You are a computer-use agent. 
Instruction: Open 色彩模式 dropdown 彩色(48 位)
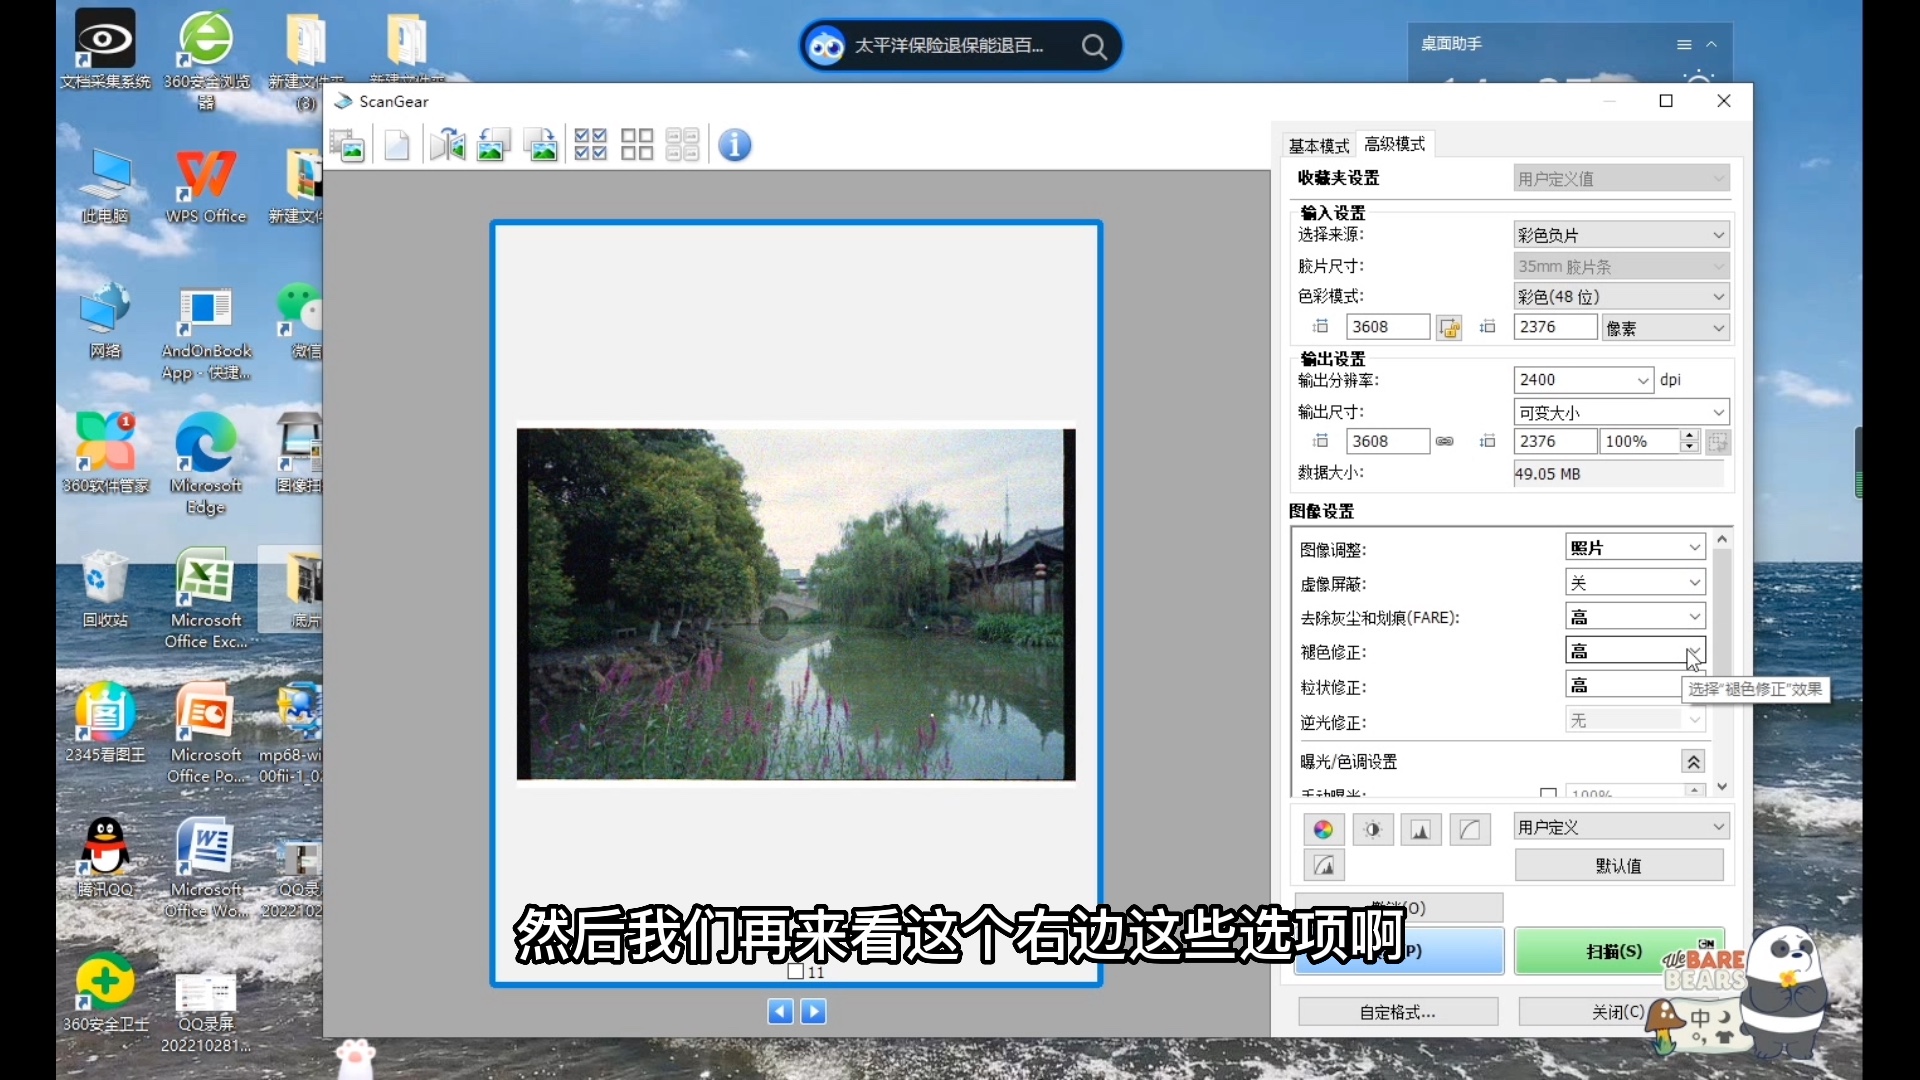[1621, 297]
